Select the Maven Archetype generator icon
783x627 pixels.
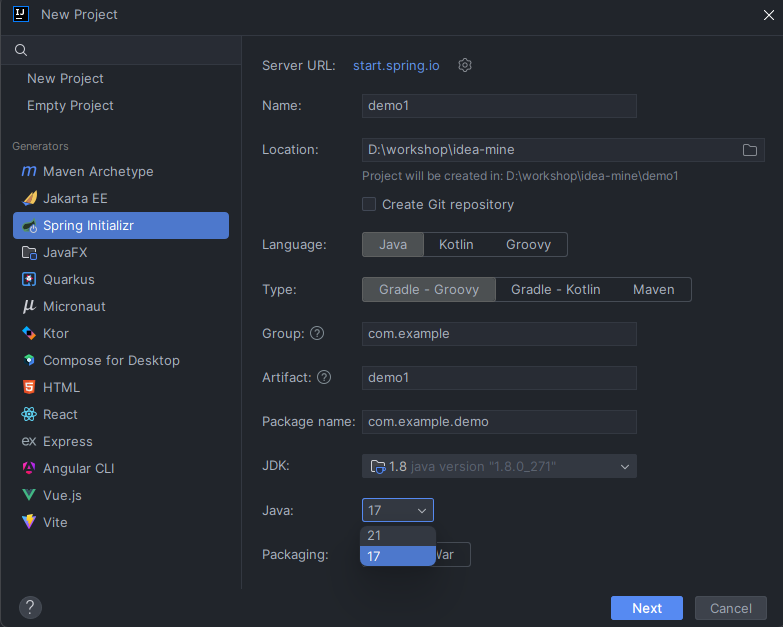(x=30, y=172)
